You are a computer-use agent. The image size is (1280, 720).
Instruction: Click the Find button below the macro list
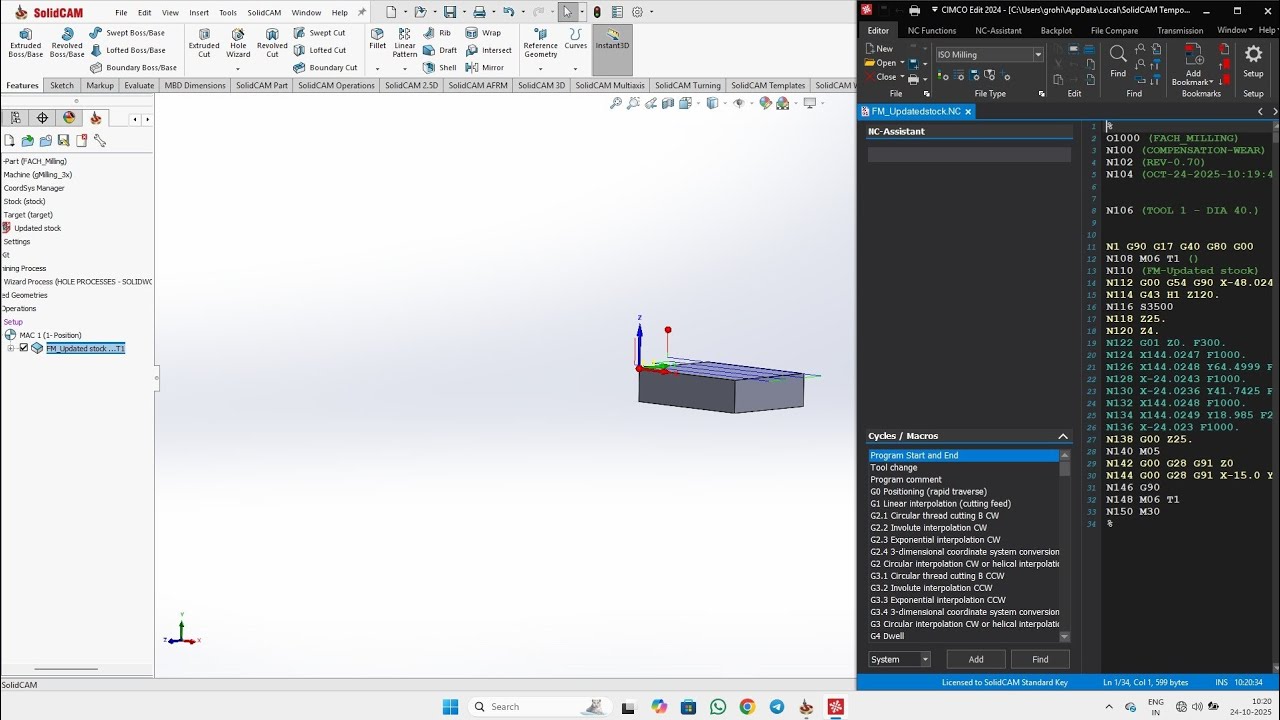(x=1040, y=659)
